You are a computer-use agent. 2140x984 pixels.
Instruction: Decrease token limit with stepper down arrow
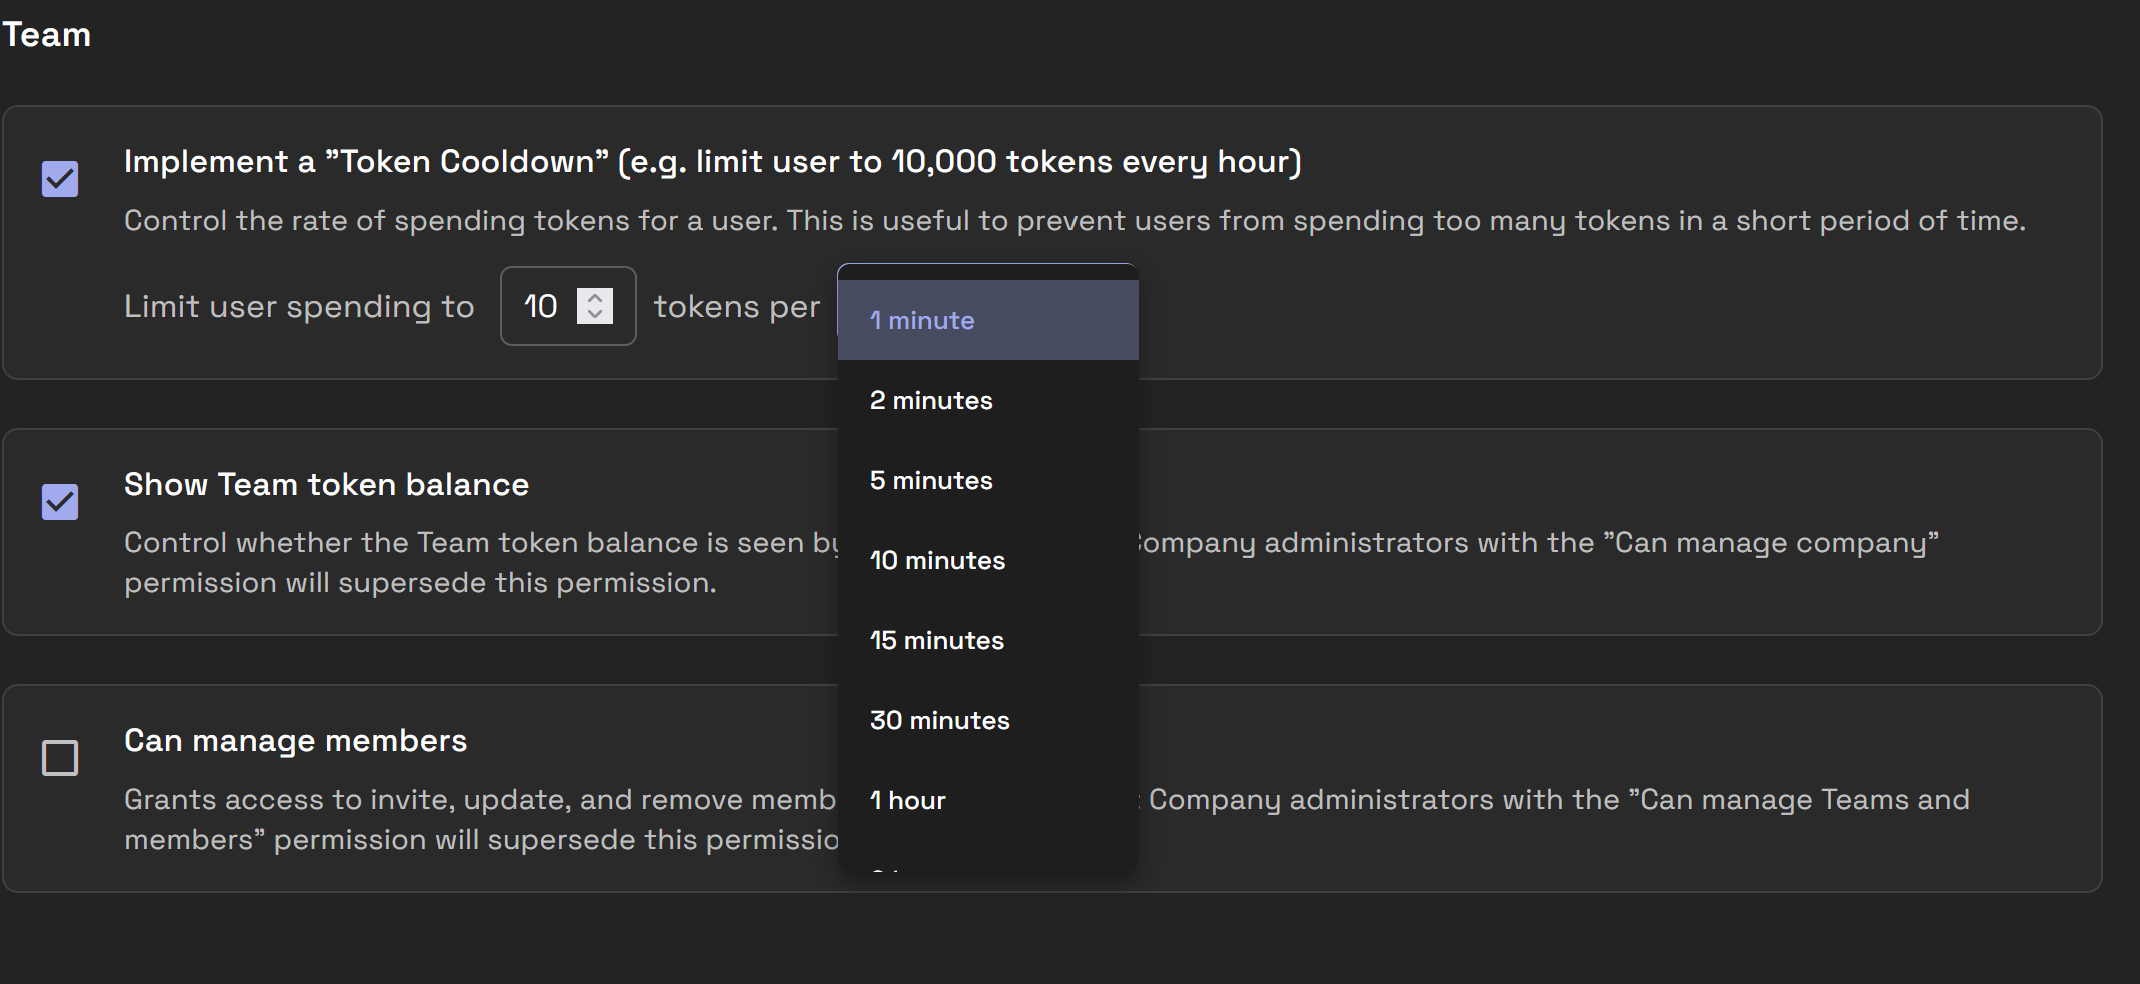[595, 315]
